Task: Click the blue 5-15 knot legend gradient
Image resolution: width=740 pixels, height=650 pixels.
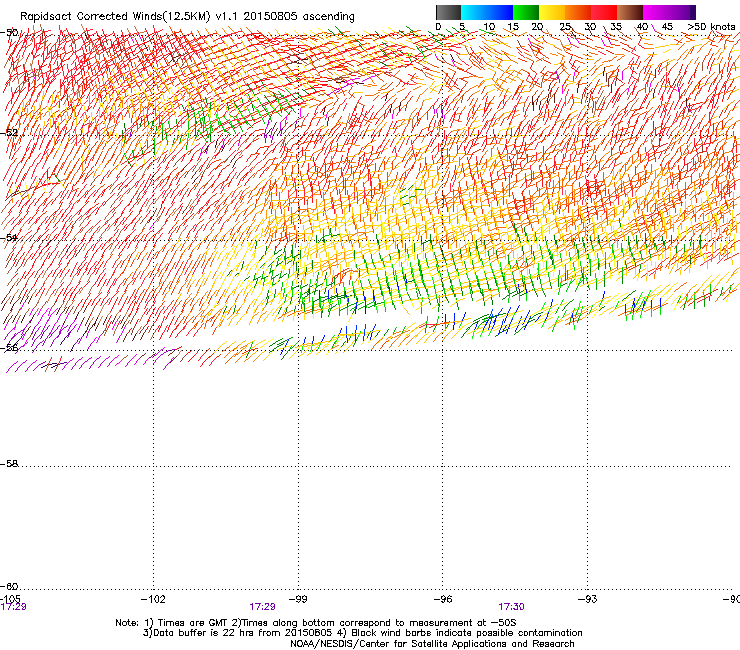Action: tap(487, 12)
